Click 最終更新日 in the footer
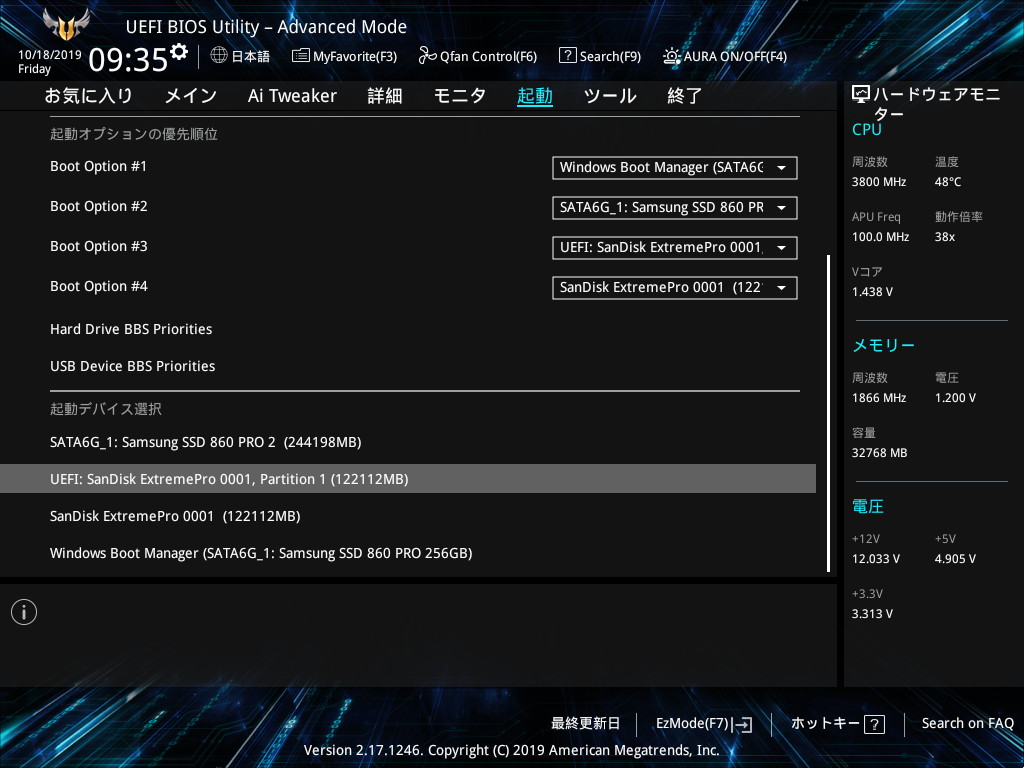Screen dimensions: 1024x768 point(585,724)
